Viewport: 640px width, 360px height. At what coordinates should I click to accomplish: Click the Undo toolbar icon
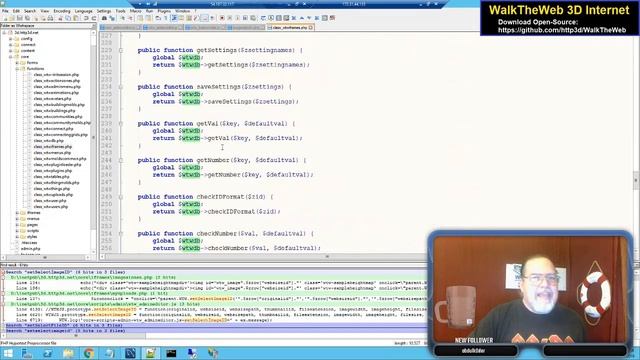[x=86, y=18]
